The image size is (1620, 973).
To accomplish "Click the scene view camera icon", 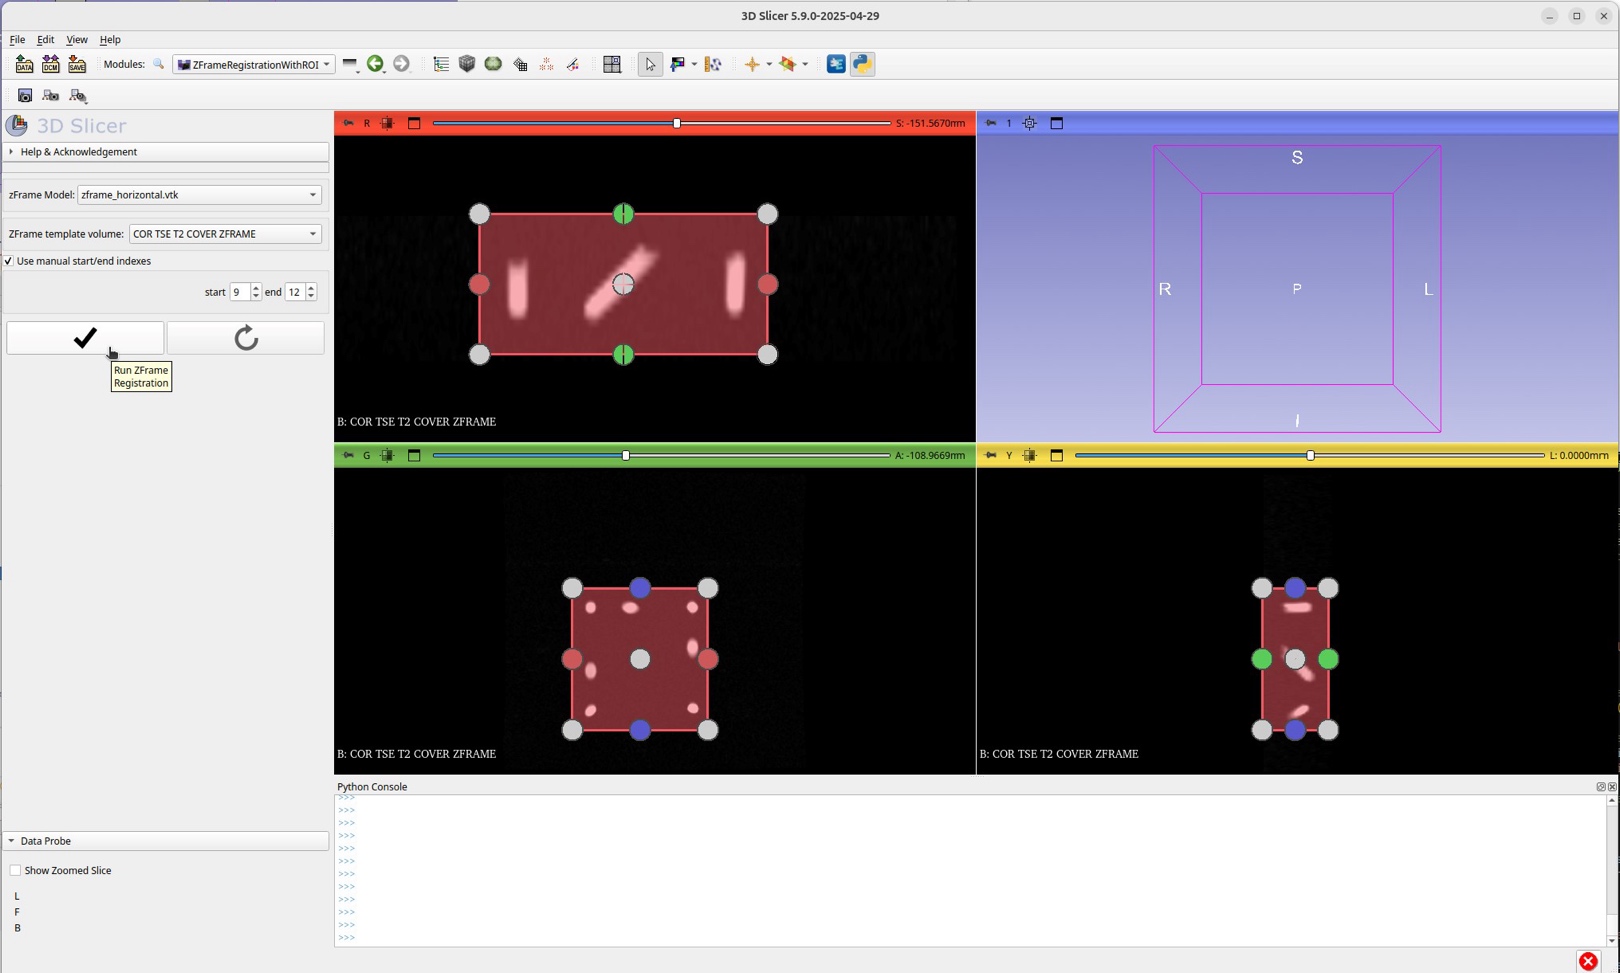I will 51,96.
